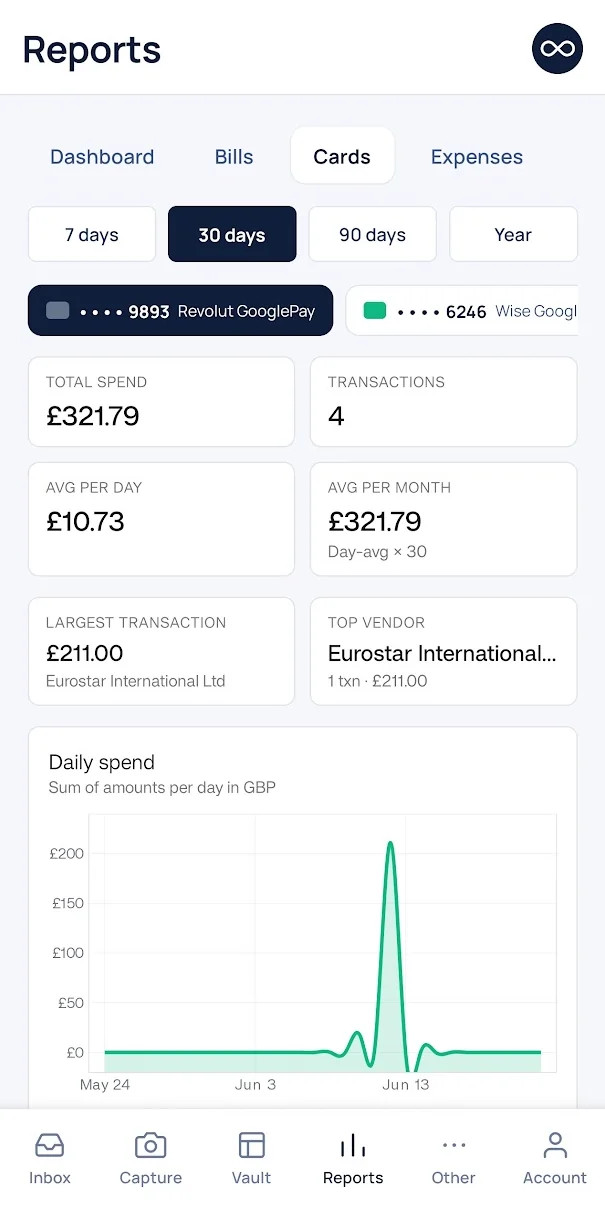This screenshot has width=605, height=1206.
Task: Select the Wise card ending 6246
Action: point(462,310)
